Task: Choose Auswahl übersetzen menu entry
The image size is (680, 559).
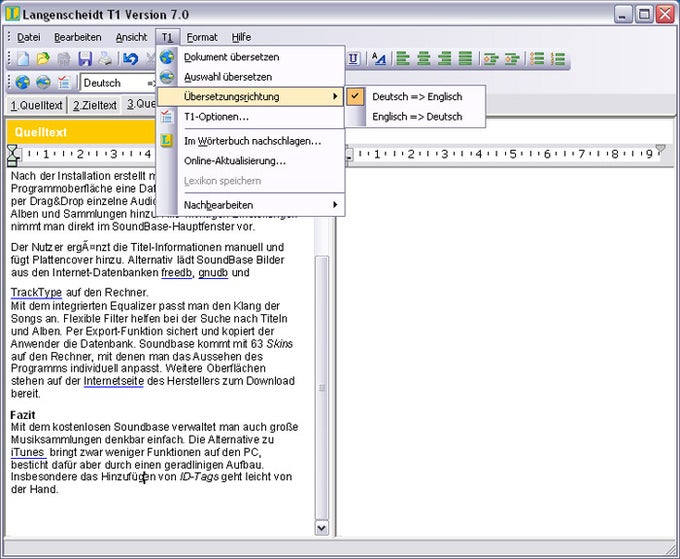Action: 251,77
